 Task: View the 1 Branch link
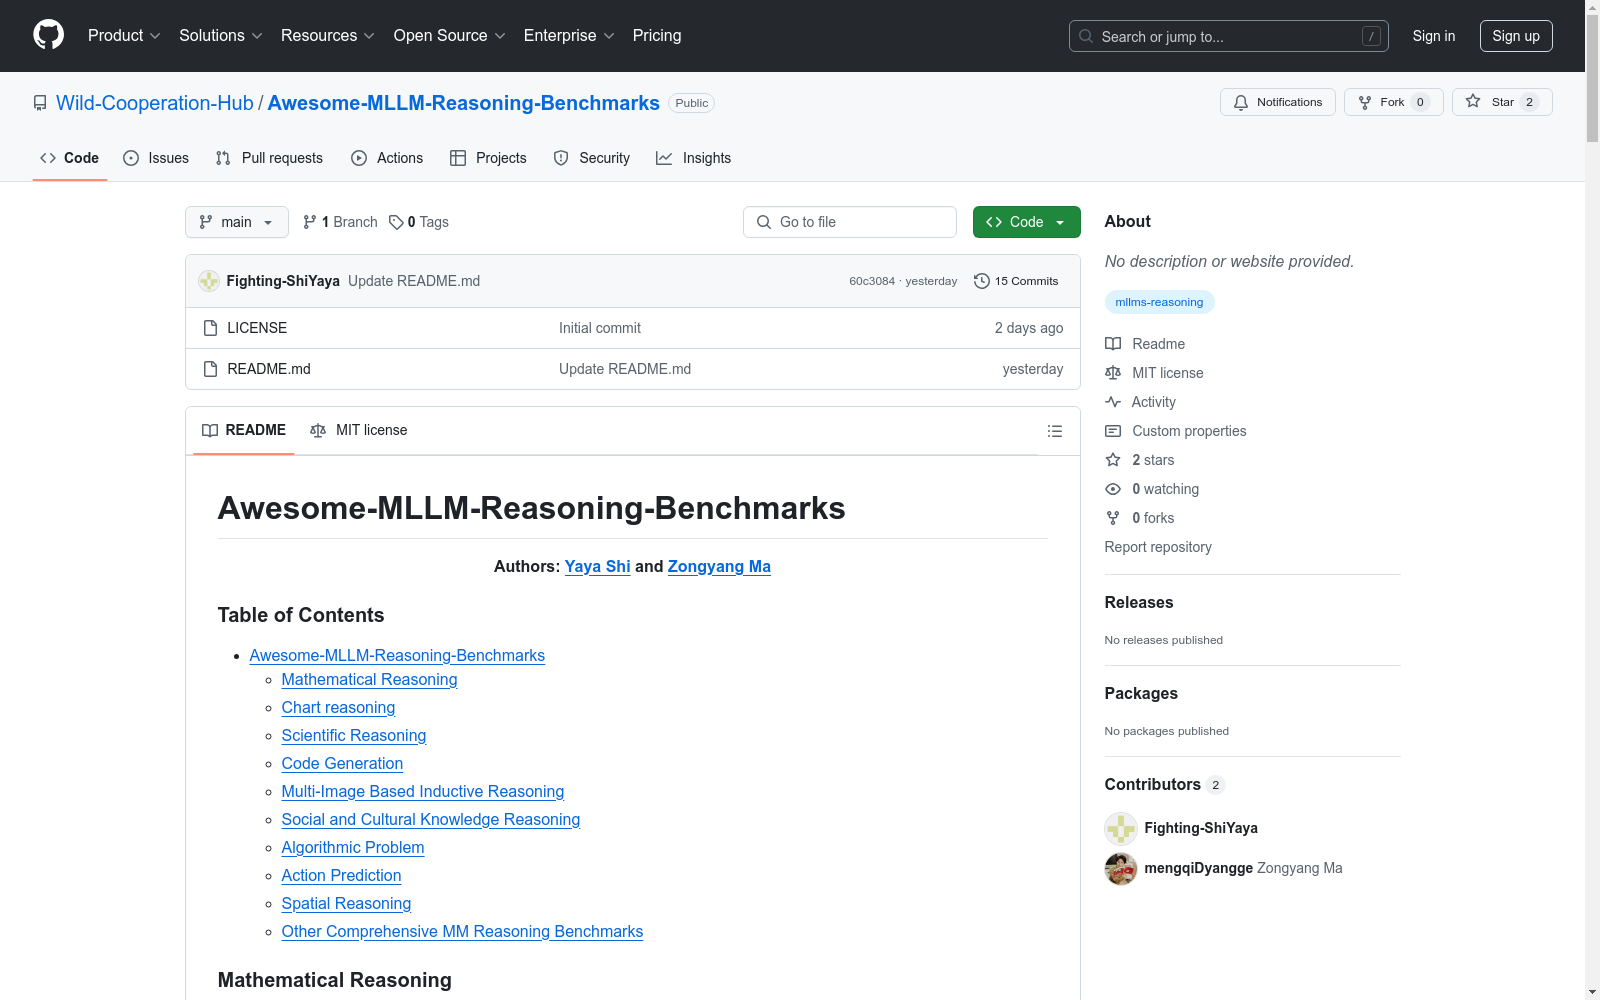click(340, 222)
